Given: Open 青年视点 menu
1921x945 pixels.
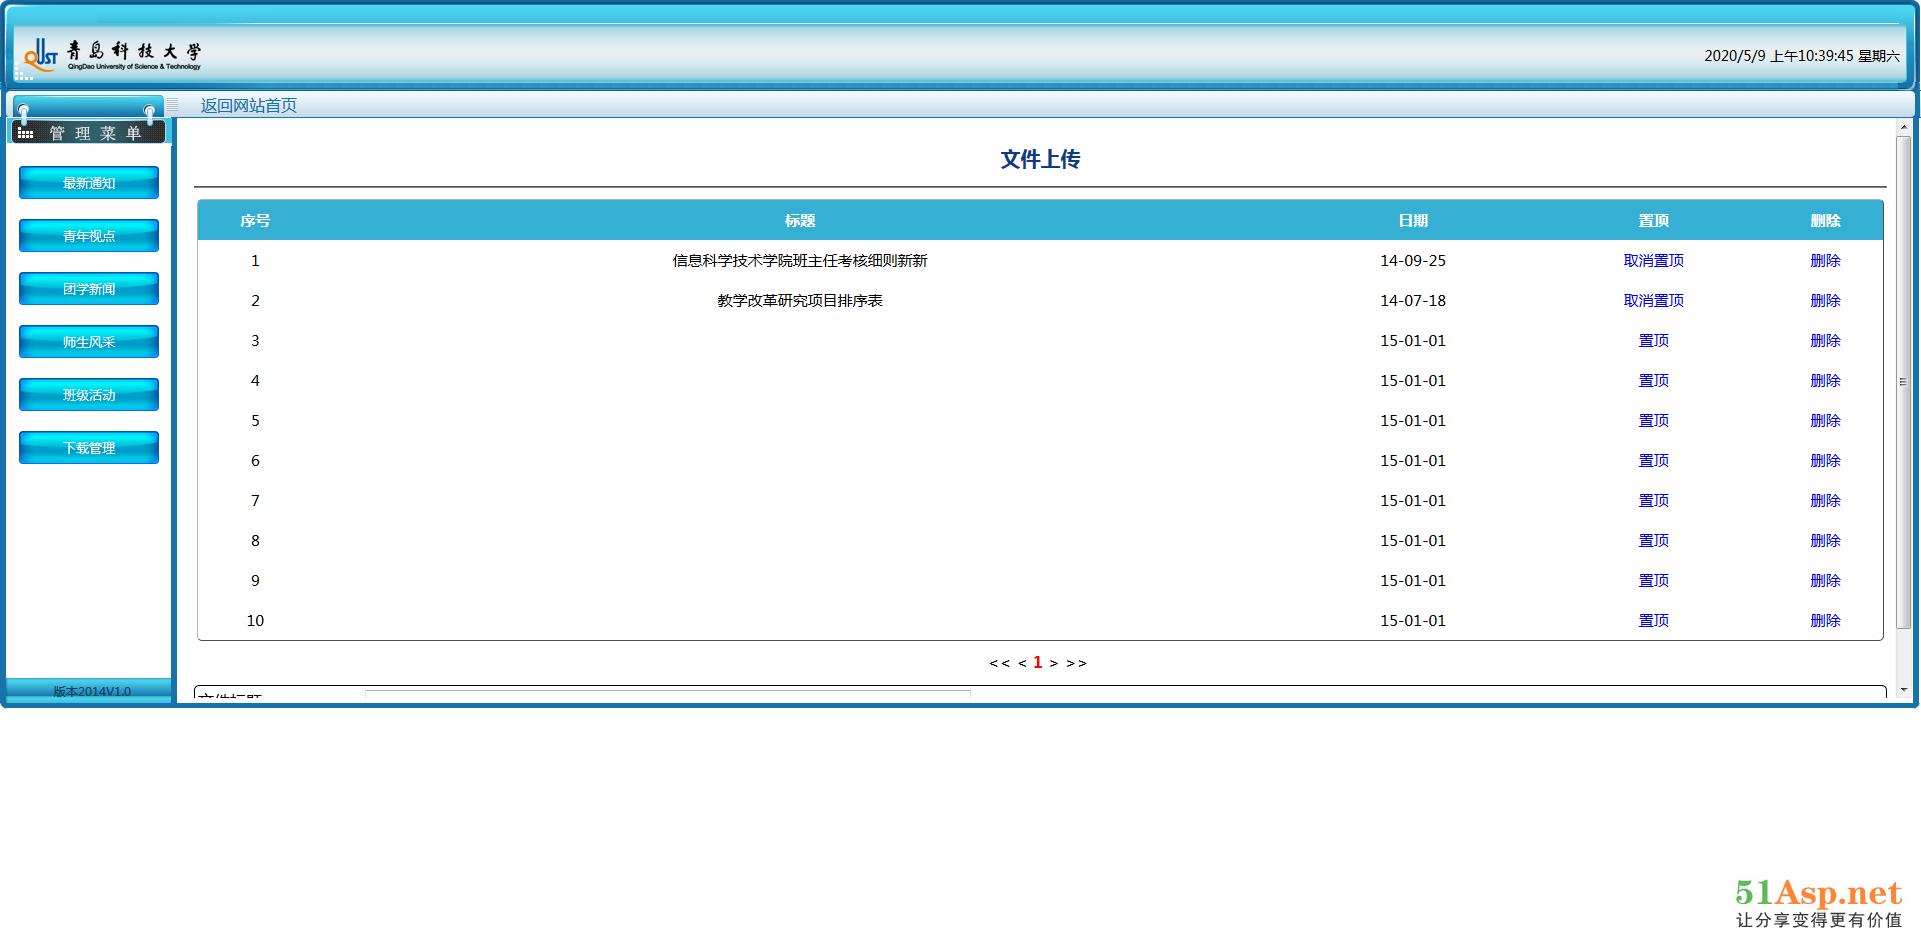Looking at the screenshot, I should (89, 236).
